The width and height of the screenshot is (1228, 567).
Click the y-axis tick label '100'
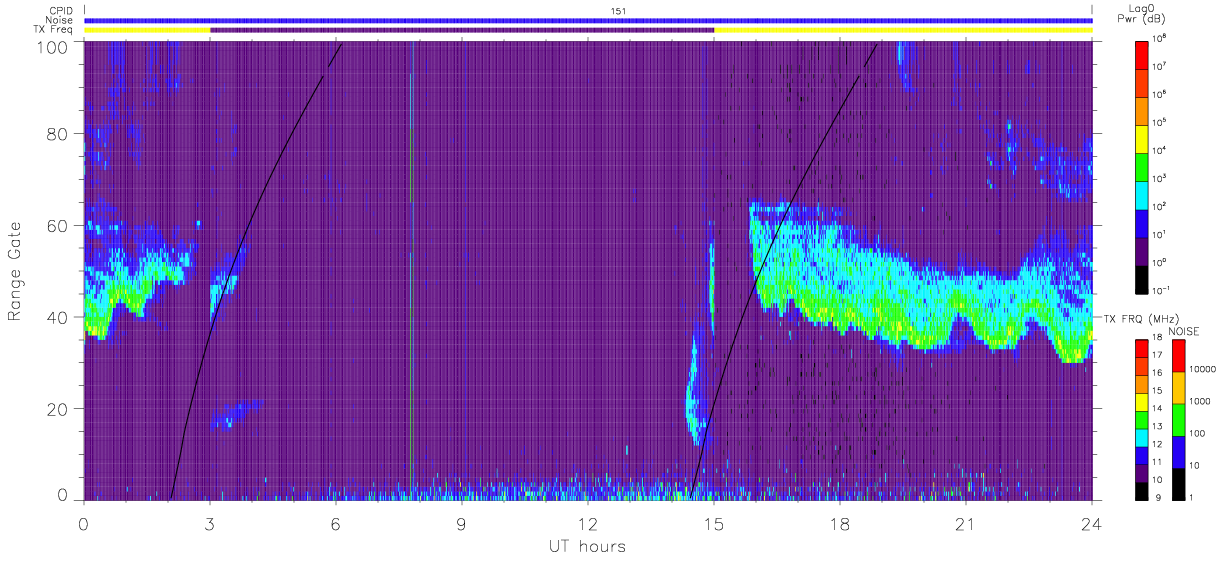pos(54,46)
